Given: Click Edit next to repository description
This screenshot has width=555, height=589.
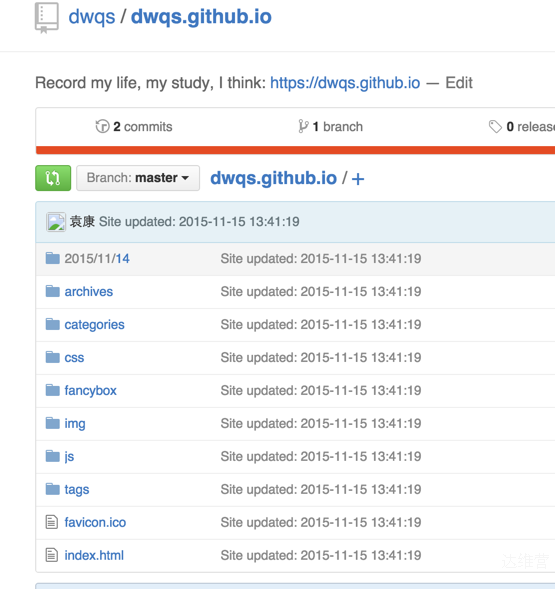Looking at the screenshot, I should (459, 83).
